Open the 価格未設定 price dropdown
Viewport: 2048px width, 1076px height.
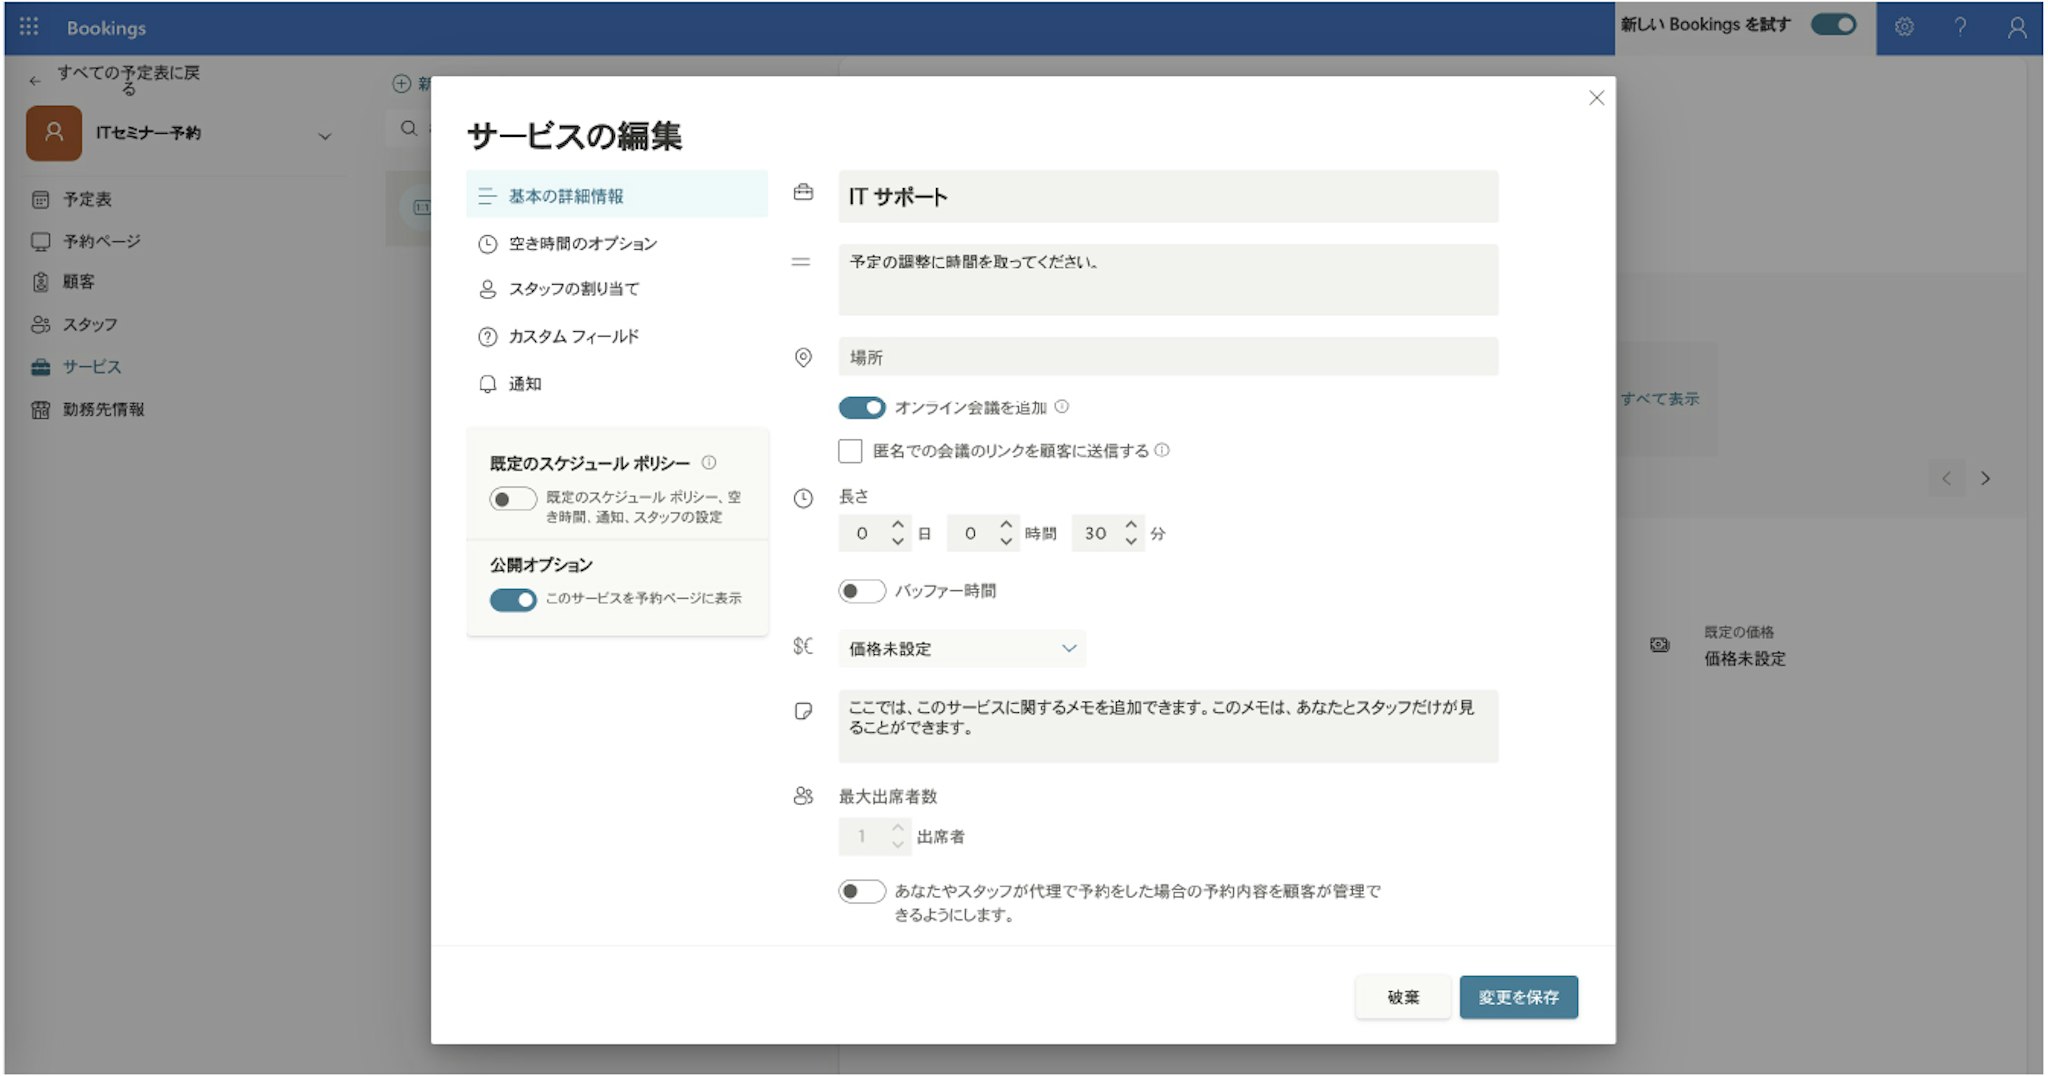pyautogui.click(x=962, y=649)
